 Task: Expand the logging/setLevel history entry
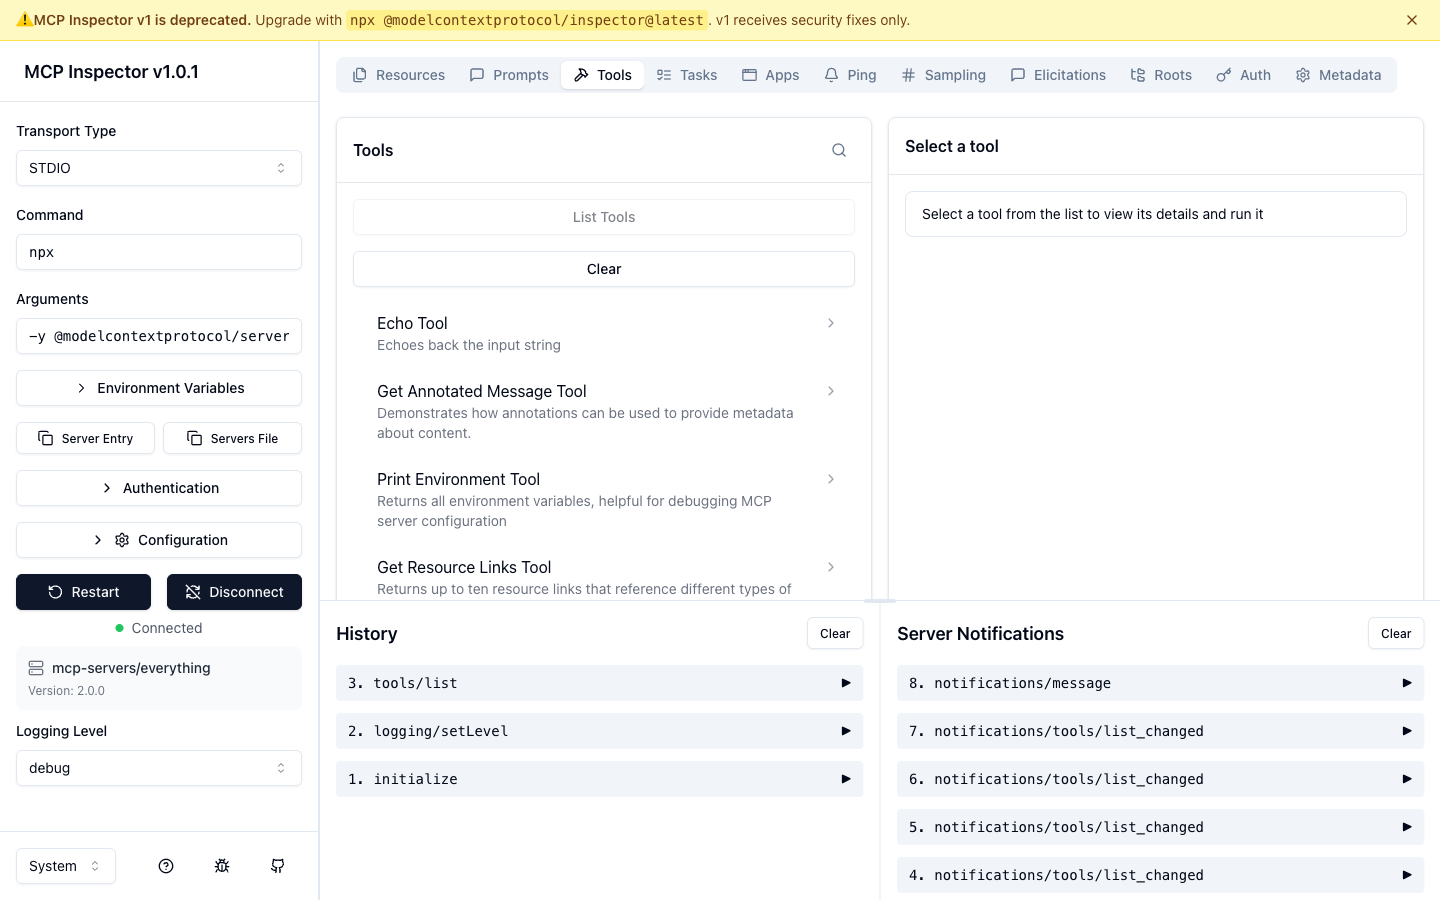pos(600,731)
